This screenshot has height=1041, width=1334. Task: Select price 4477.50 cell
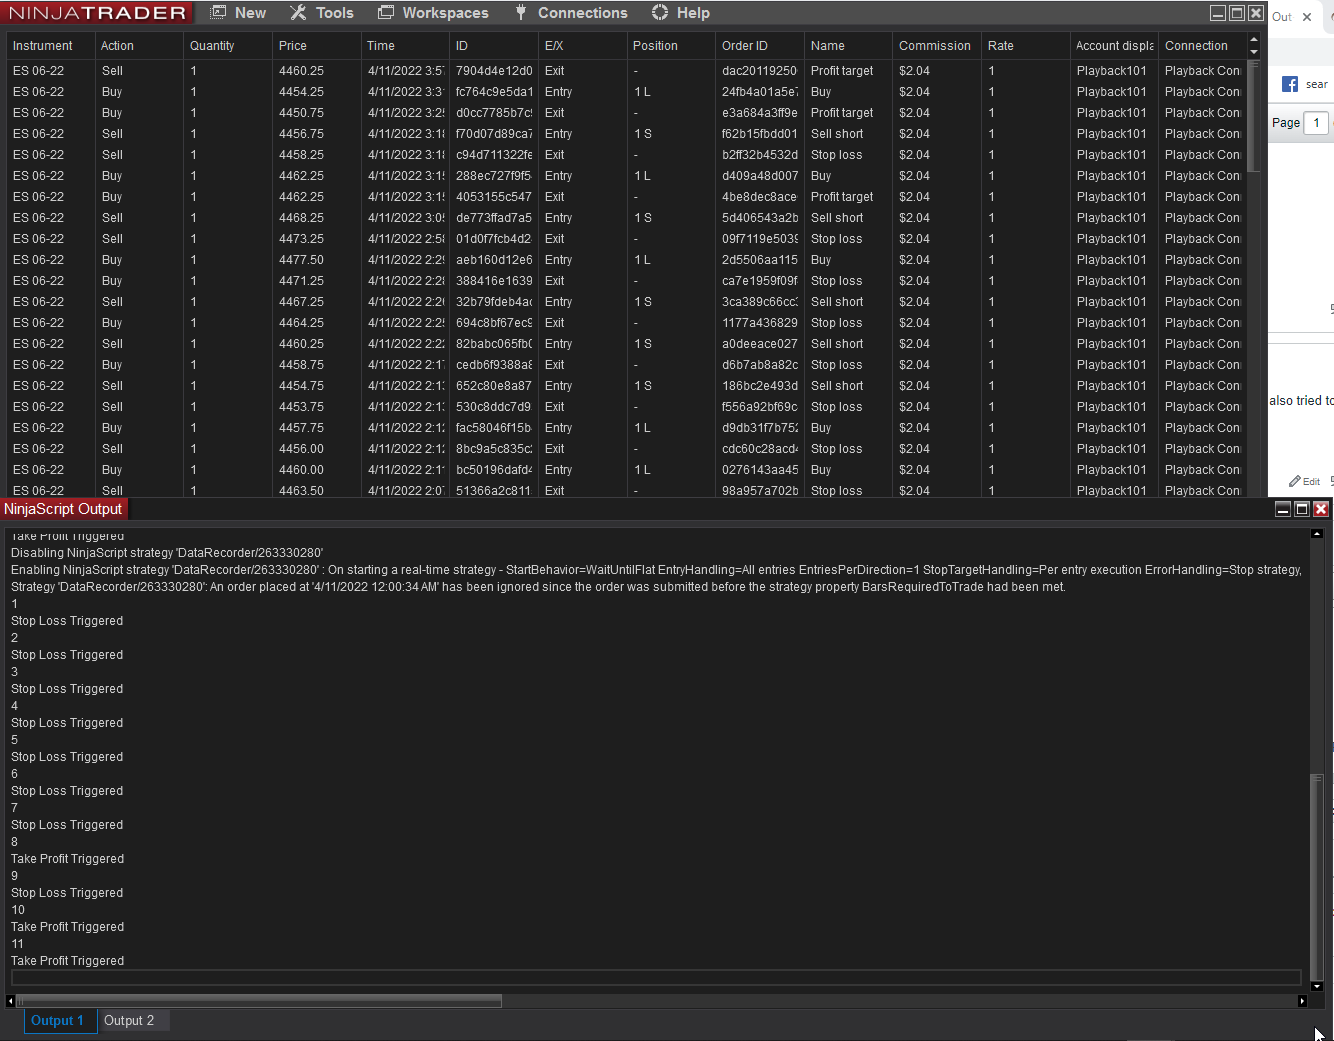click(316, 260)
